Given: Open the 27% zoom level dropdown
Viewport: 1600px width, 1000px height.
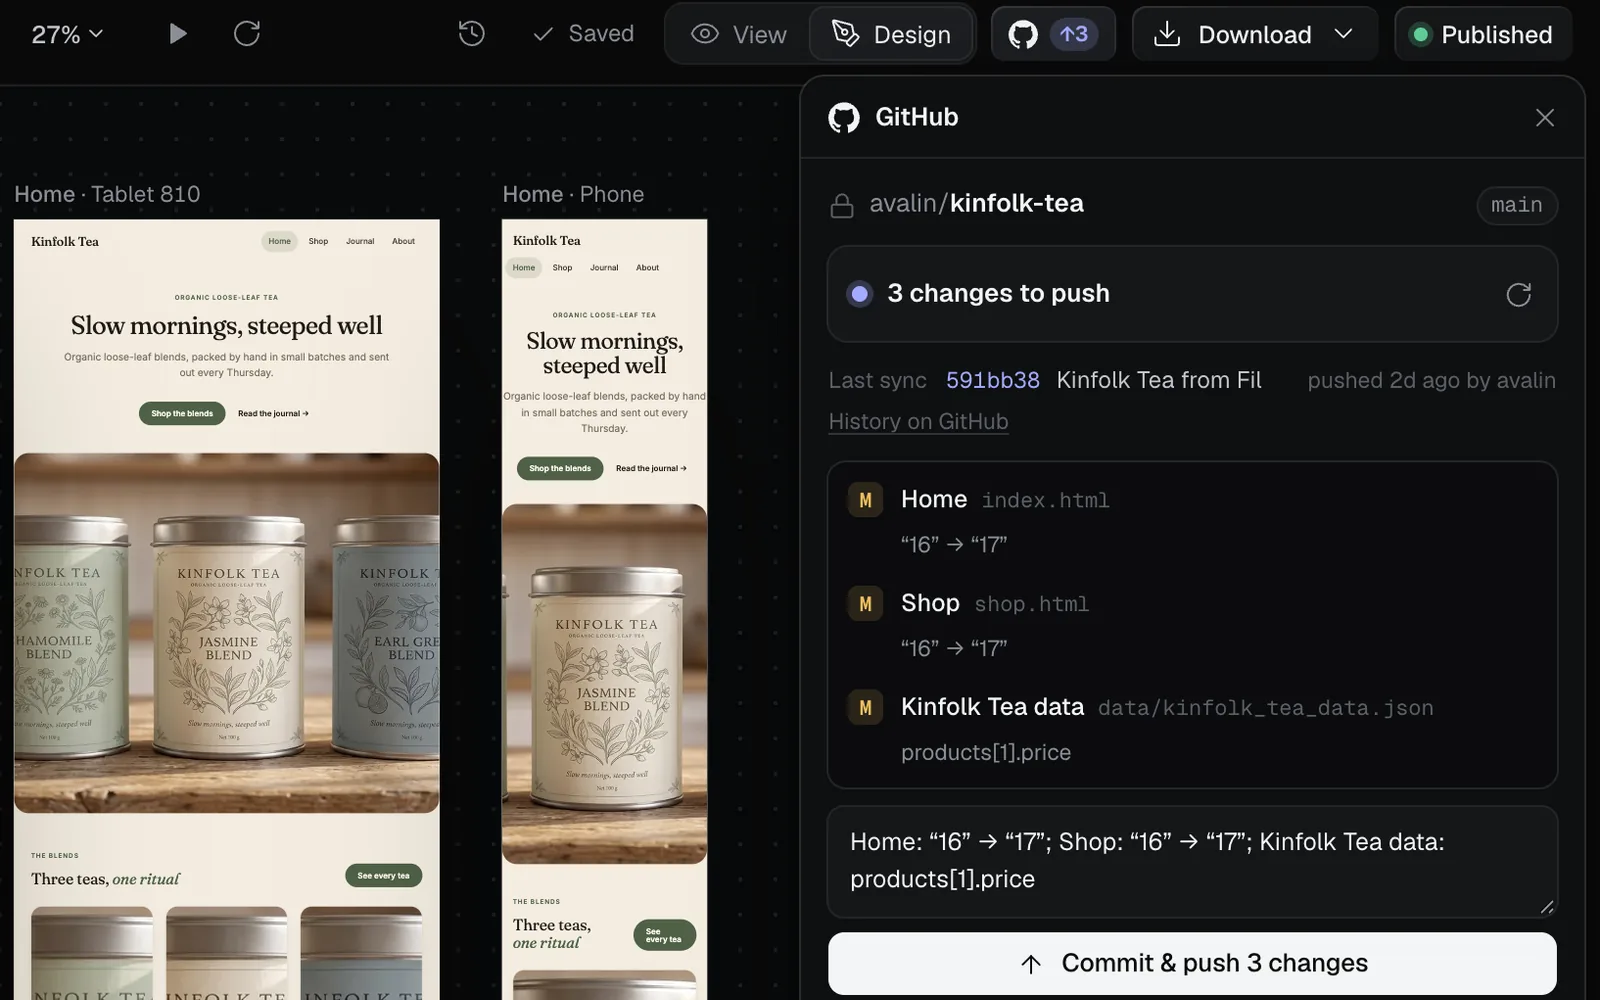Looking at the screenshot, I should 67,34.
